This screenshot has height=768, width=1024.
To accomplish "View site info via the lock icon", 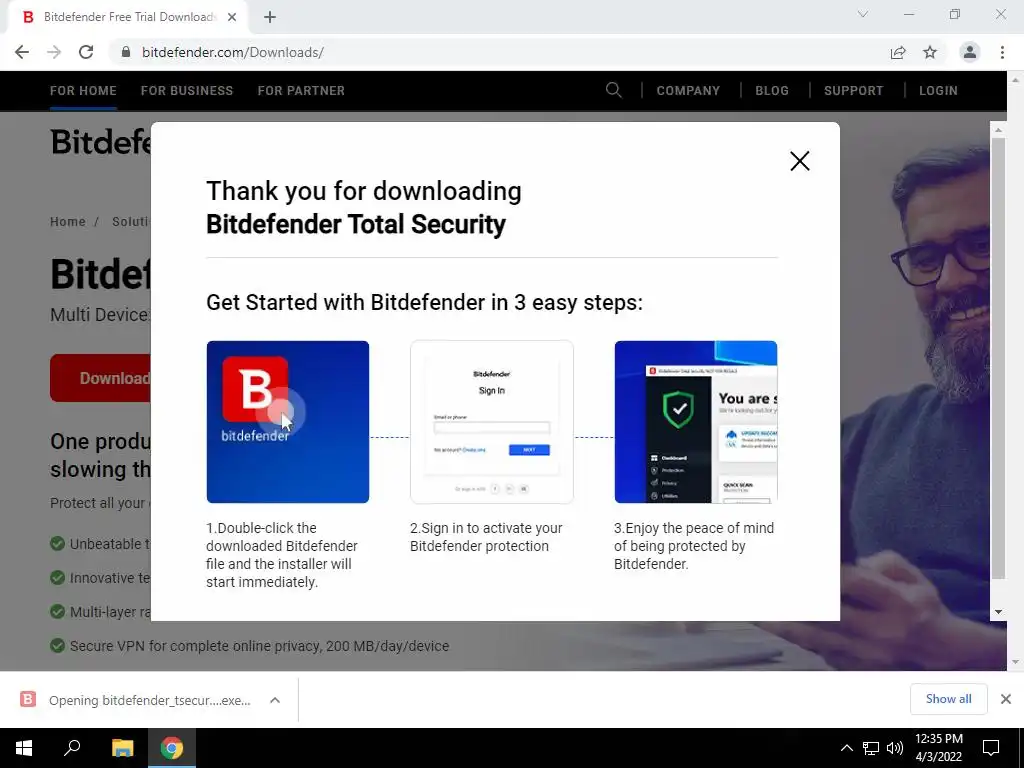I will tap(126, 52).
